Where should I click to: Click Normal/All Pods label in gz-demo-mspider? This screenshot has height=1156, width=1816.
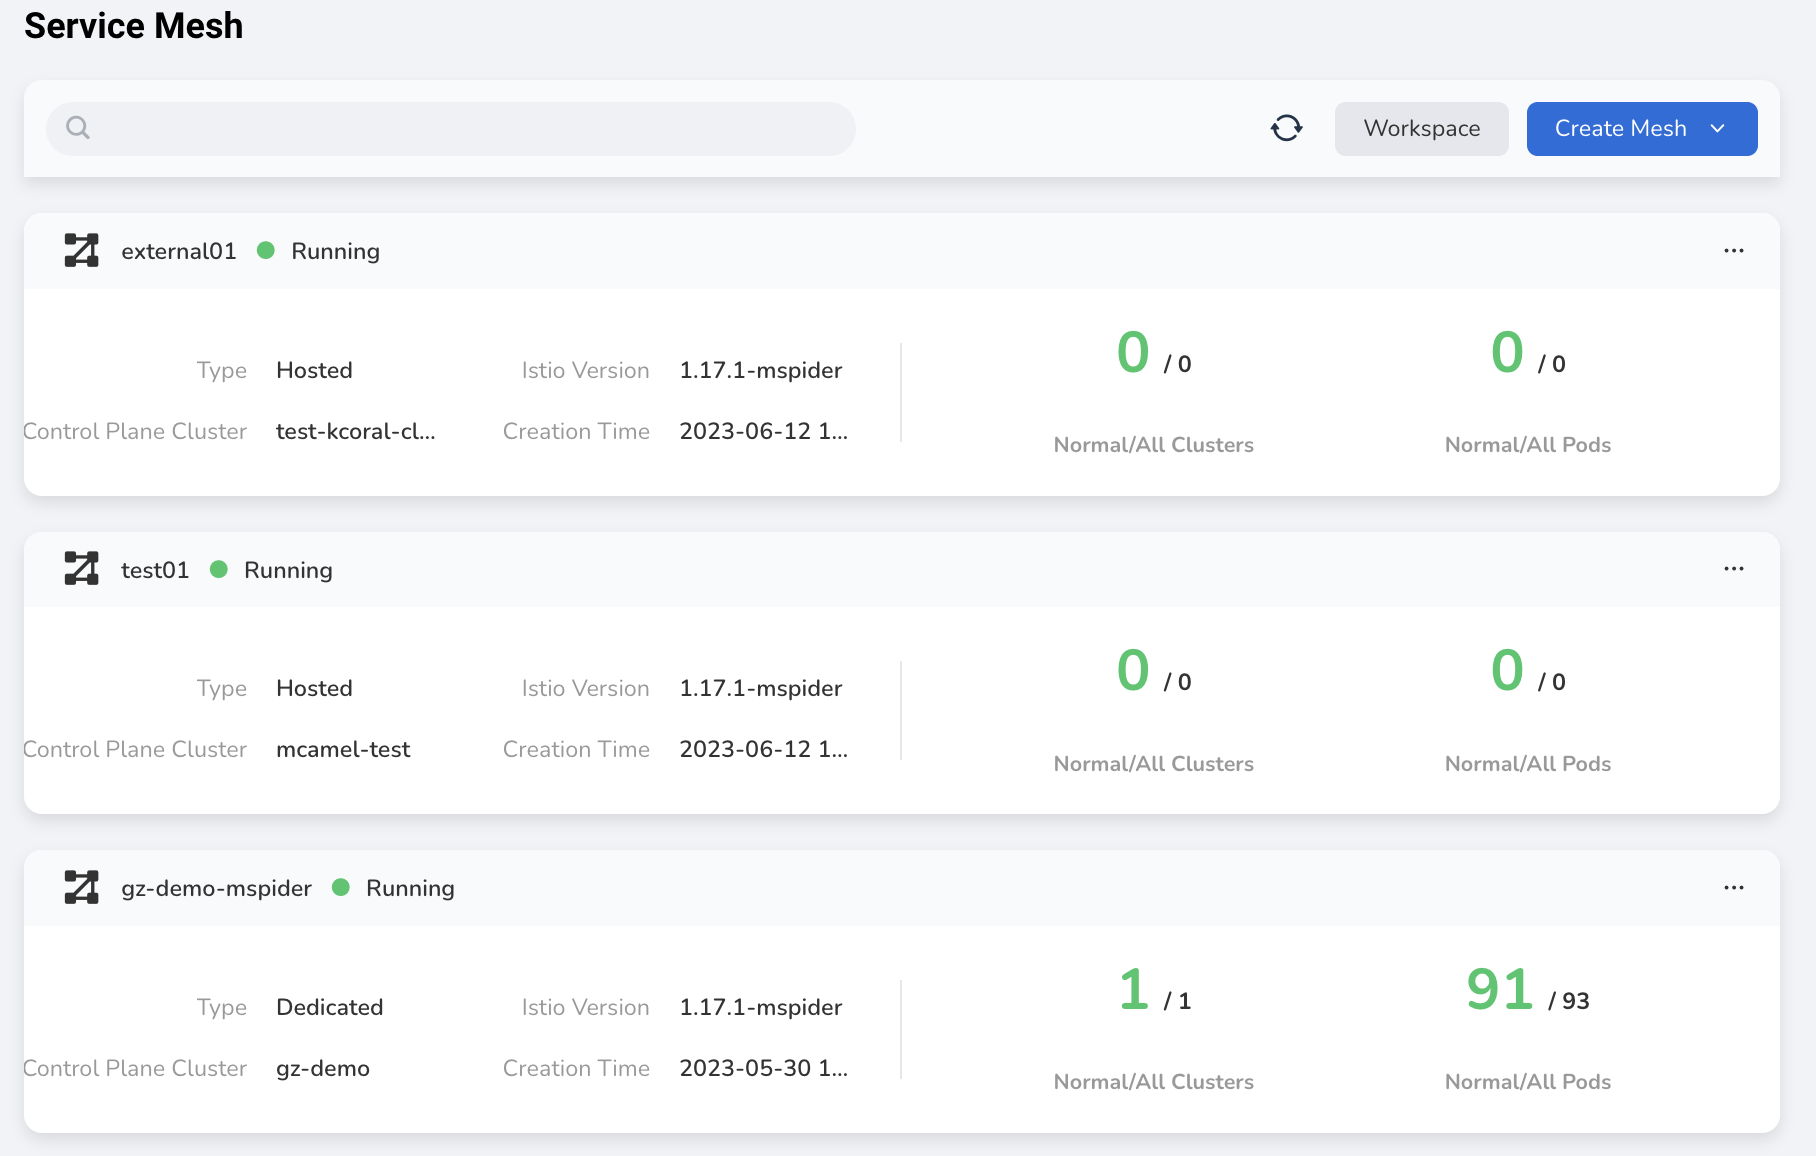click(x=1528, y=1082)
